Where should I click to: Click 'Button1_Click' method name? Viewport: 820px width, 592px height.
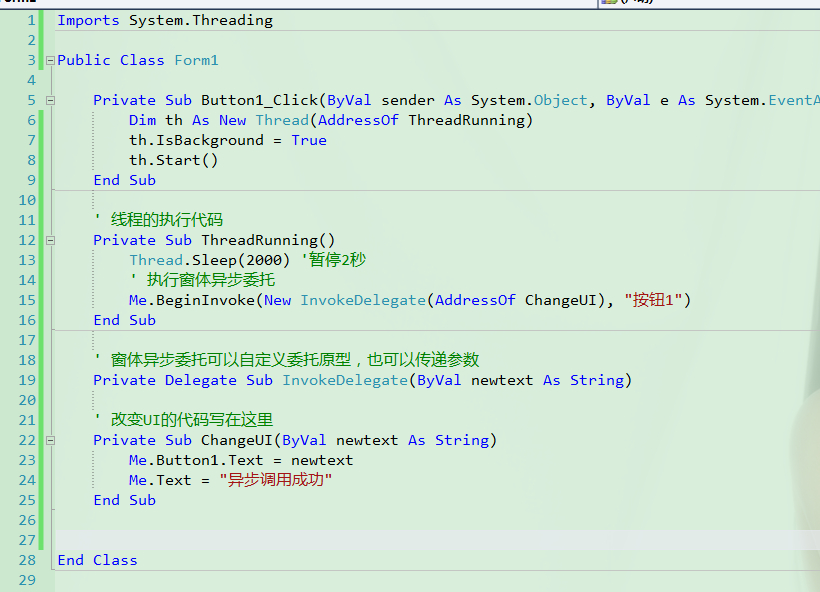pyautogui.click(x=260, y=100)
